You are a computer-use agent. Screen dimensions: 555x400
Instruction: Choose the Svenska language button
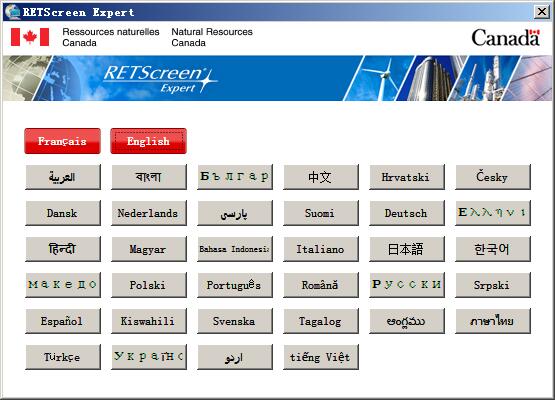pos(235,321)
